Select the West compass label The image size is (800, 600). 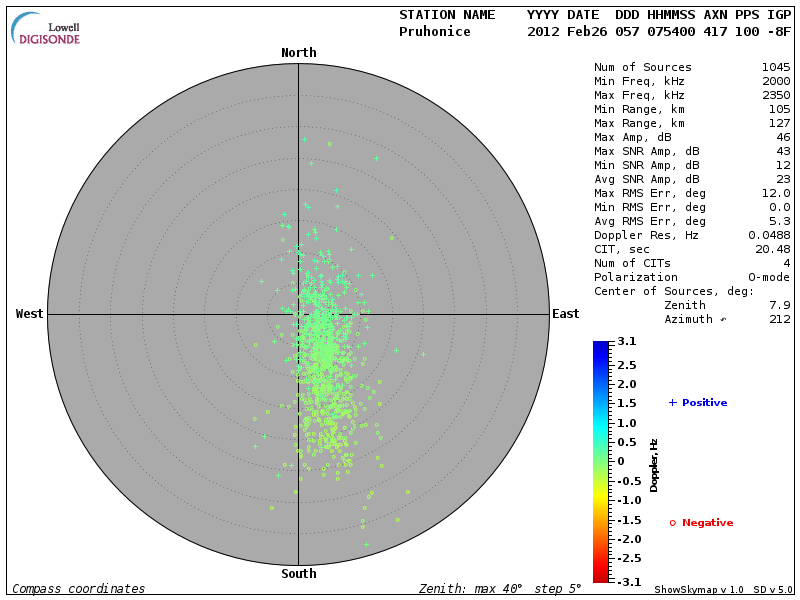coord(30,314)
